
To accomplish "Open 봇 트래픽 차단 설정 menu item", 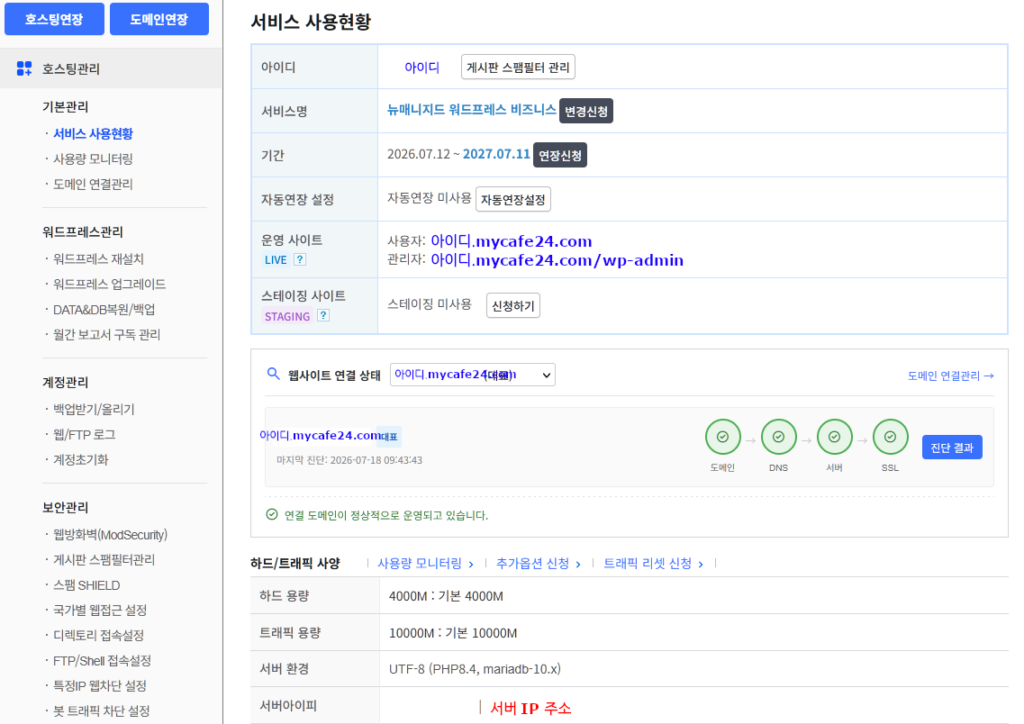I will coord(101,710).
